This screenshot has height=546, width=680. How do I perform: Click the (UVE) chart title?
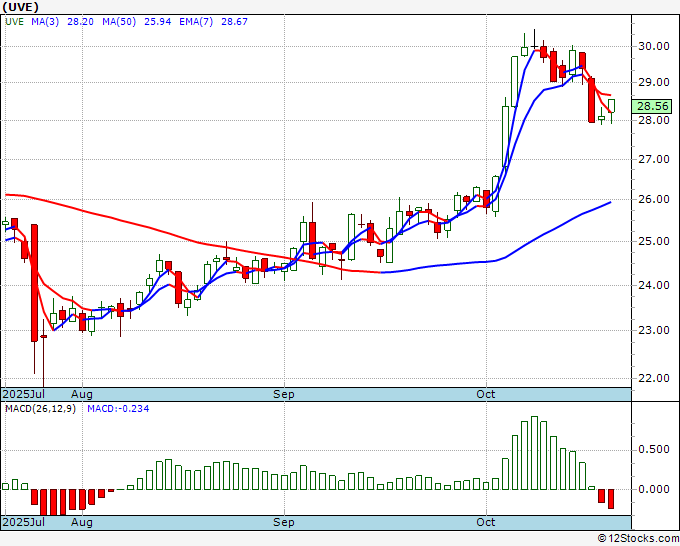tap(20, 7)
